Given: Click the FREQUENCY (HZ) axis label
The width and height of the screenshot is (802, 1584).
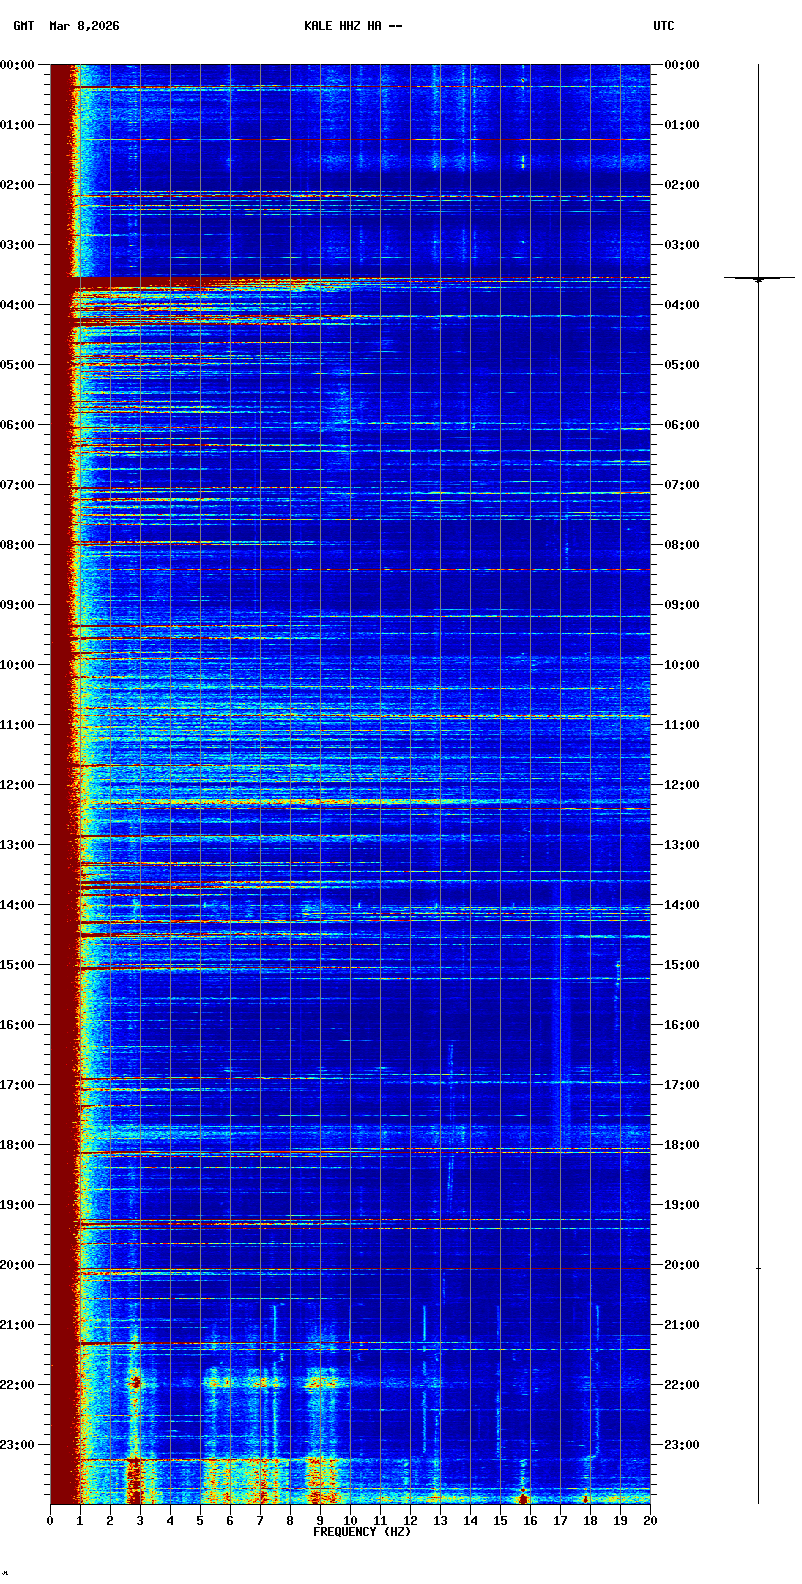Looking at the screenshot, I should tap(362, 1532).
